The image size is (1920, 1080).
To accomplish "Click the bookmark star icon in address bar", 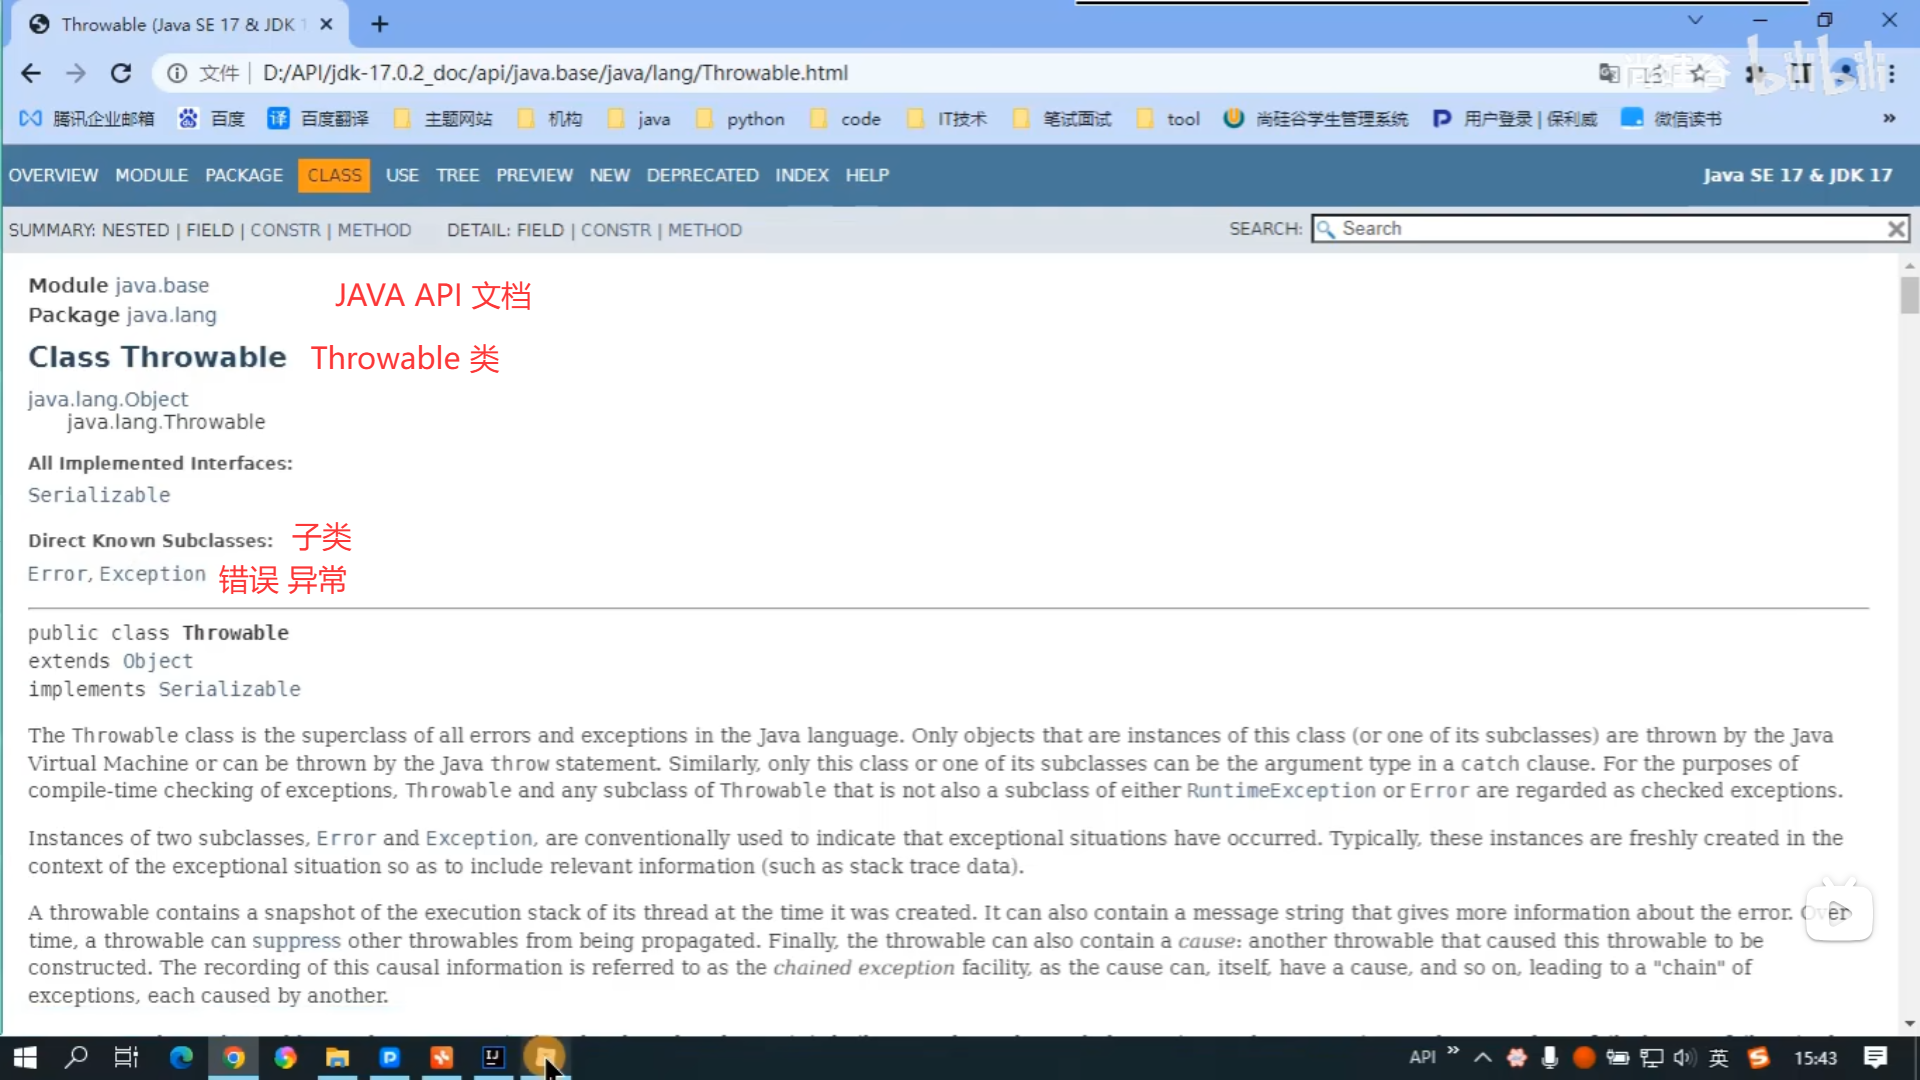I will 1698,73.
